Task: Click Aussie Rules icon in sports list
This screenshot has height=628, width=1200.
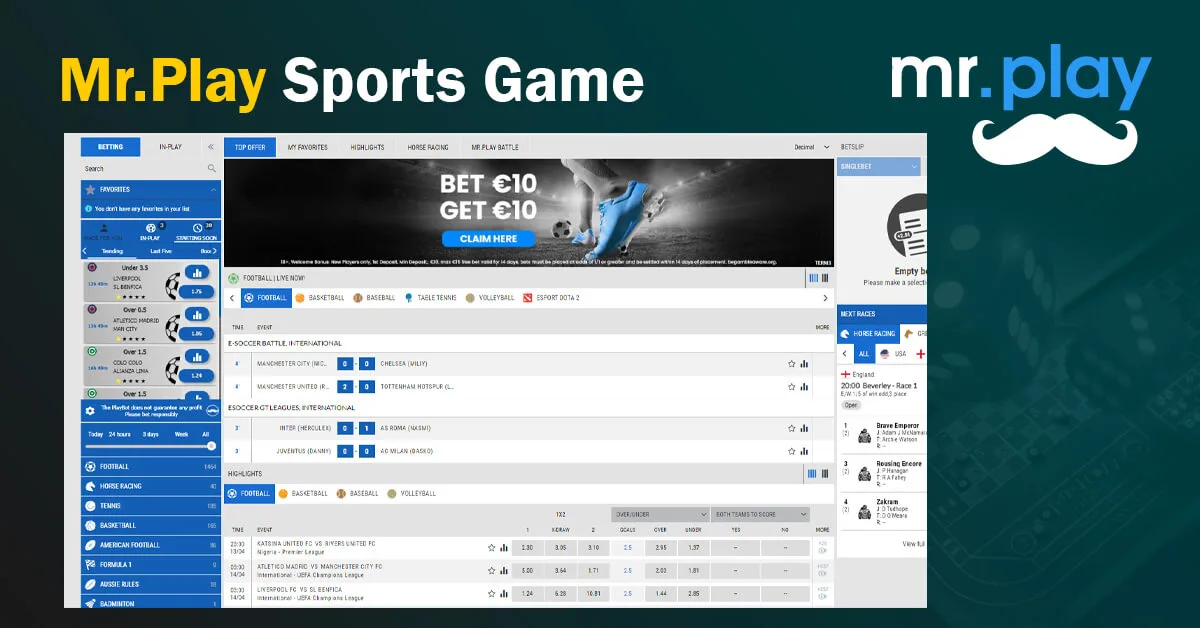Action: click(x=91, y=584)
